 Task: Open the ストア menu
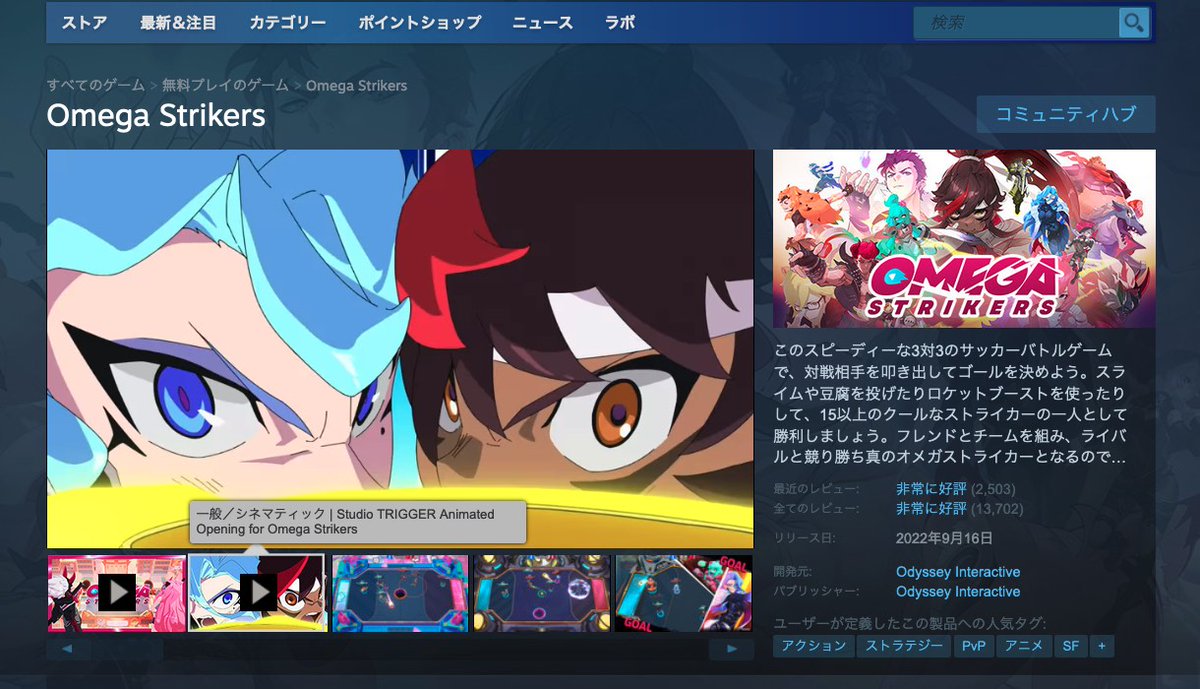click(x=84, y=22)
